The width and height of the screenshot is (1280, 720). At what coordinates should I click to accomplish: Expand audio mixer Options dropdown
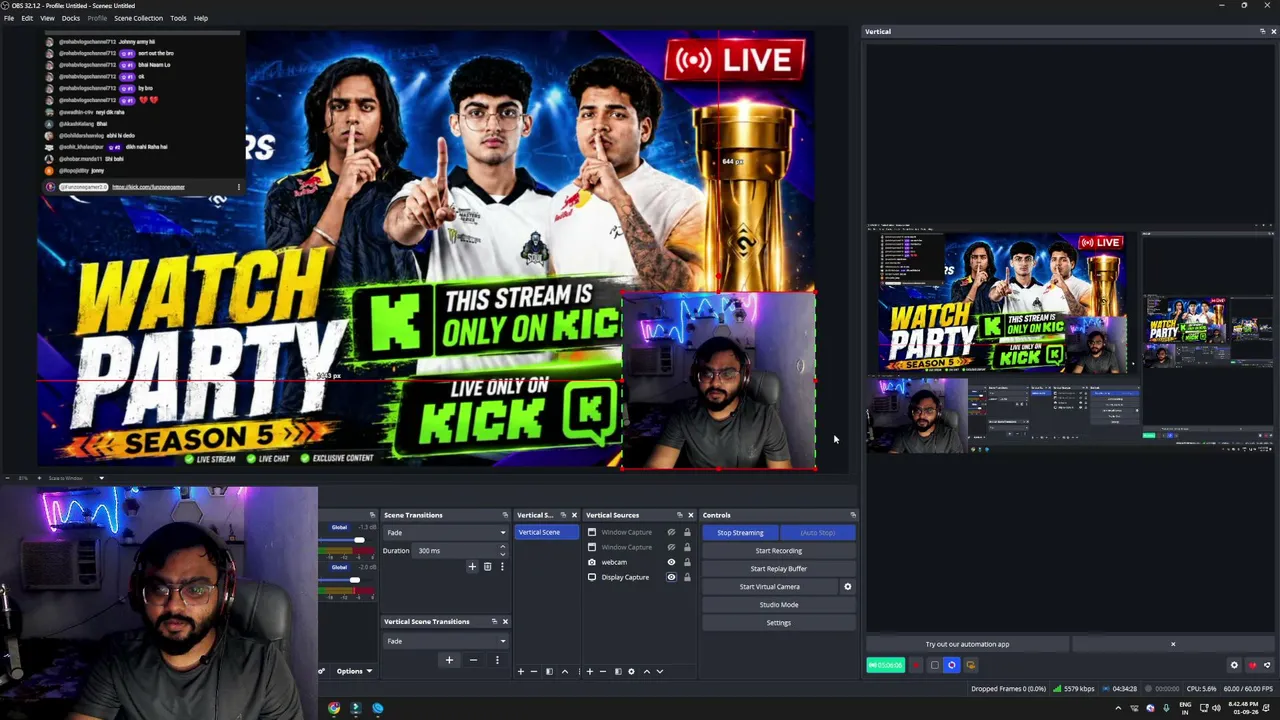[x=355, y=671]
